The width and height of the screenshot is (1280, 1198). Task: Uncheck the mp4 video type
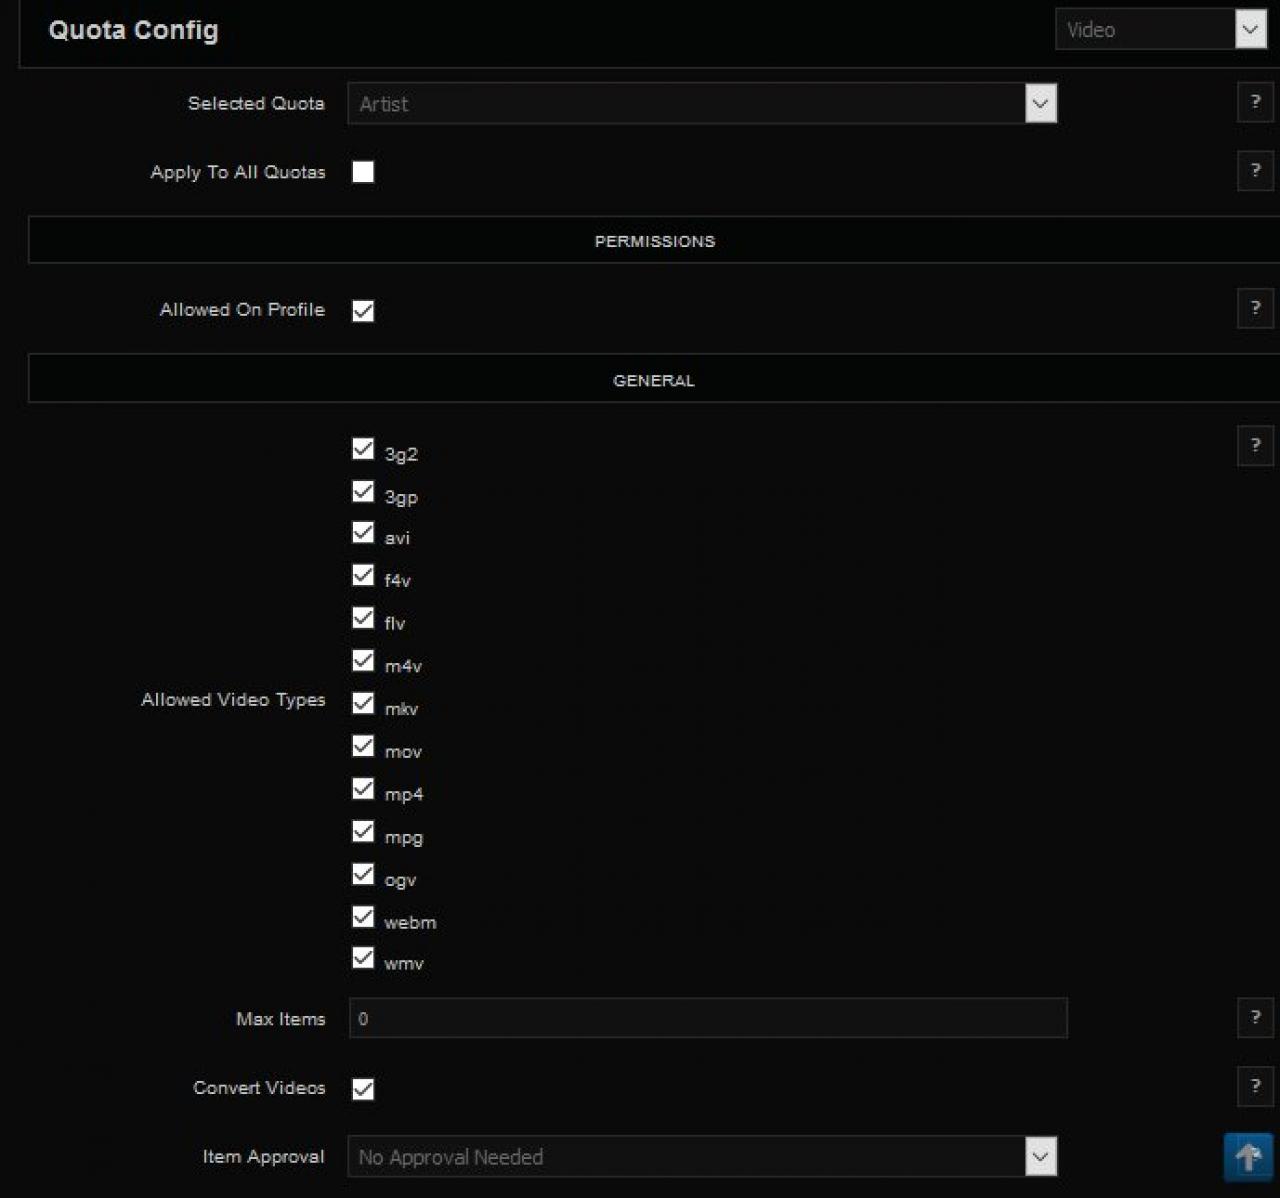click(363, 789)
